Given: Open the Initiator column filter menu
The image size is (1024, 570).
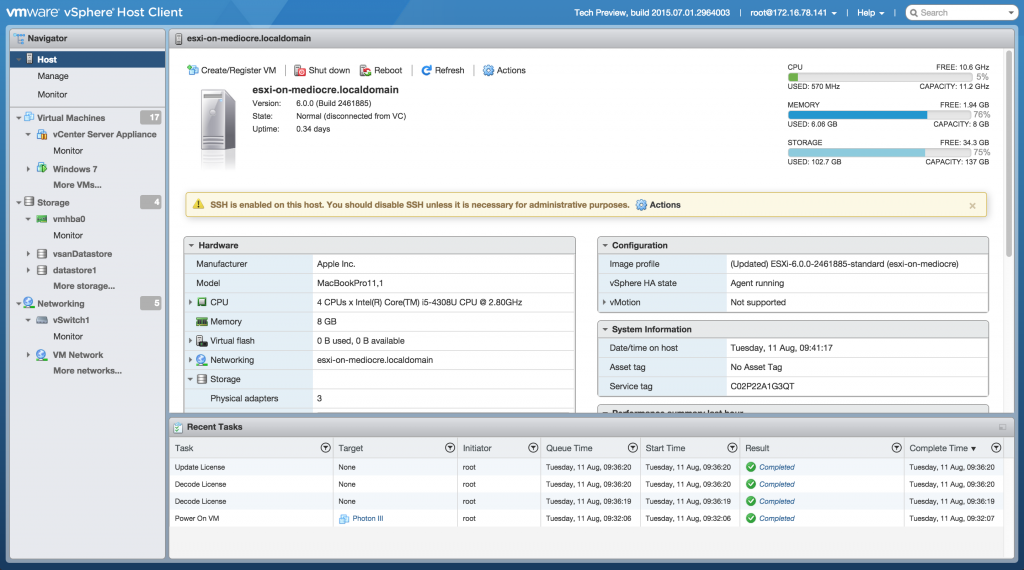Looking at the screenshot, I should pyautogui.click(x=533, y=448).
